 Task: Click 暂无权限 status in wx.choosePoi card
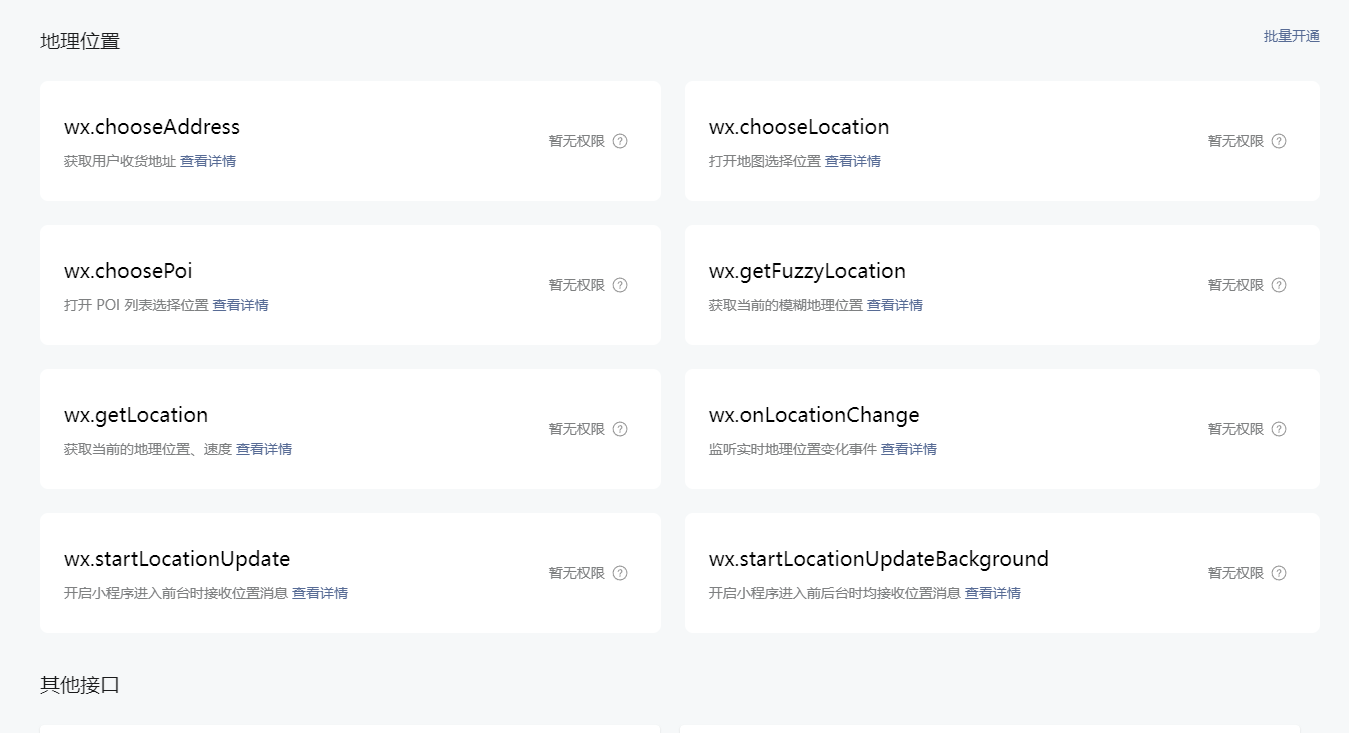point(577,285)
